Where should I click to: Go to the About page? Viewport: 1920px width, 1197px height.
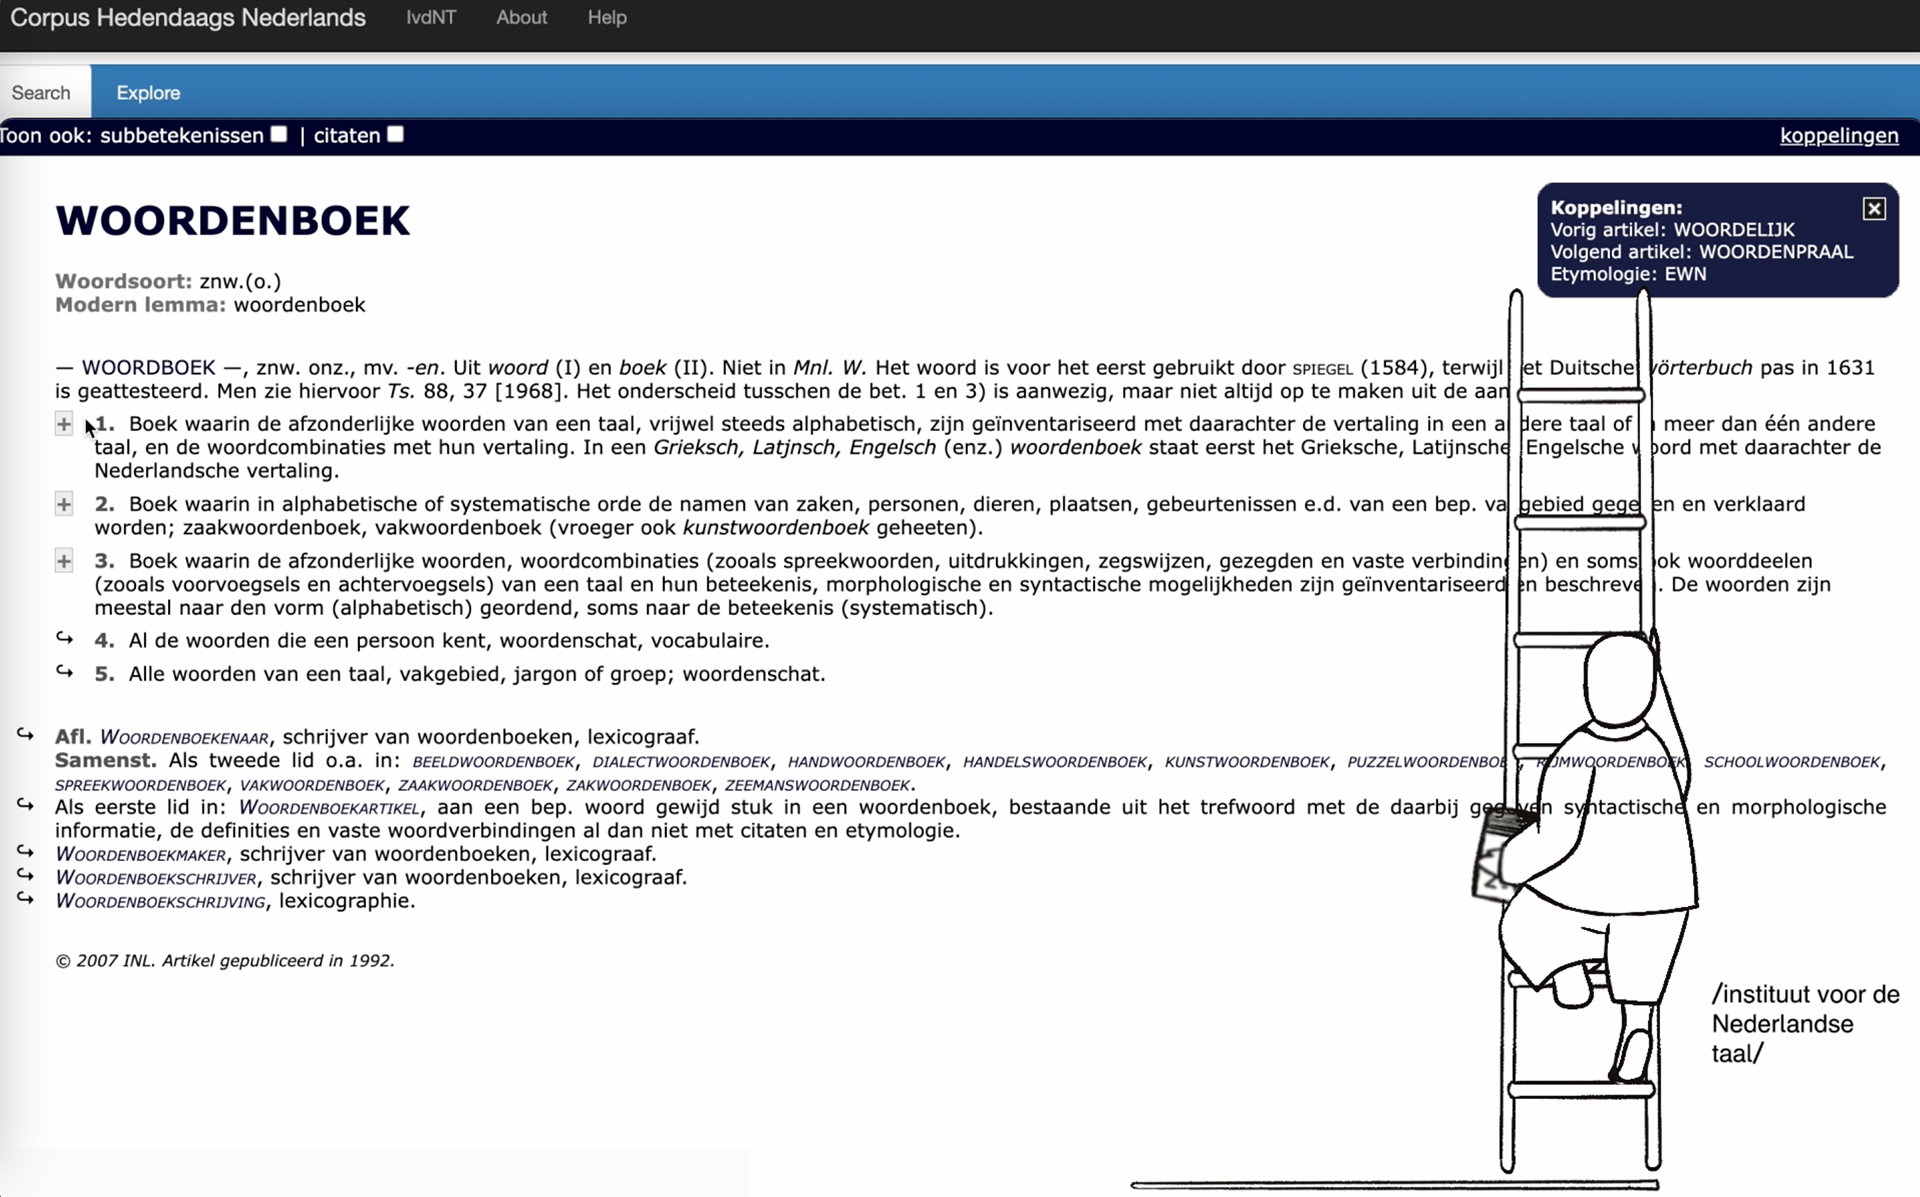coord(521,17)
